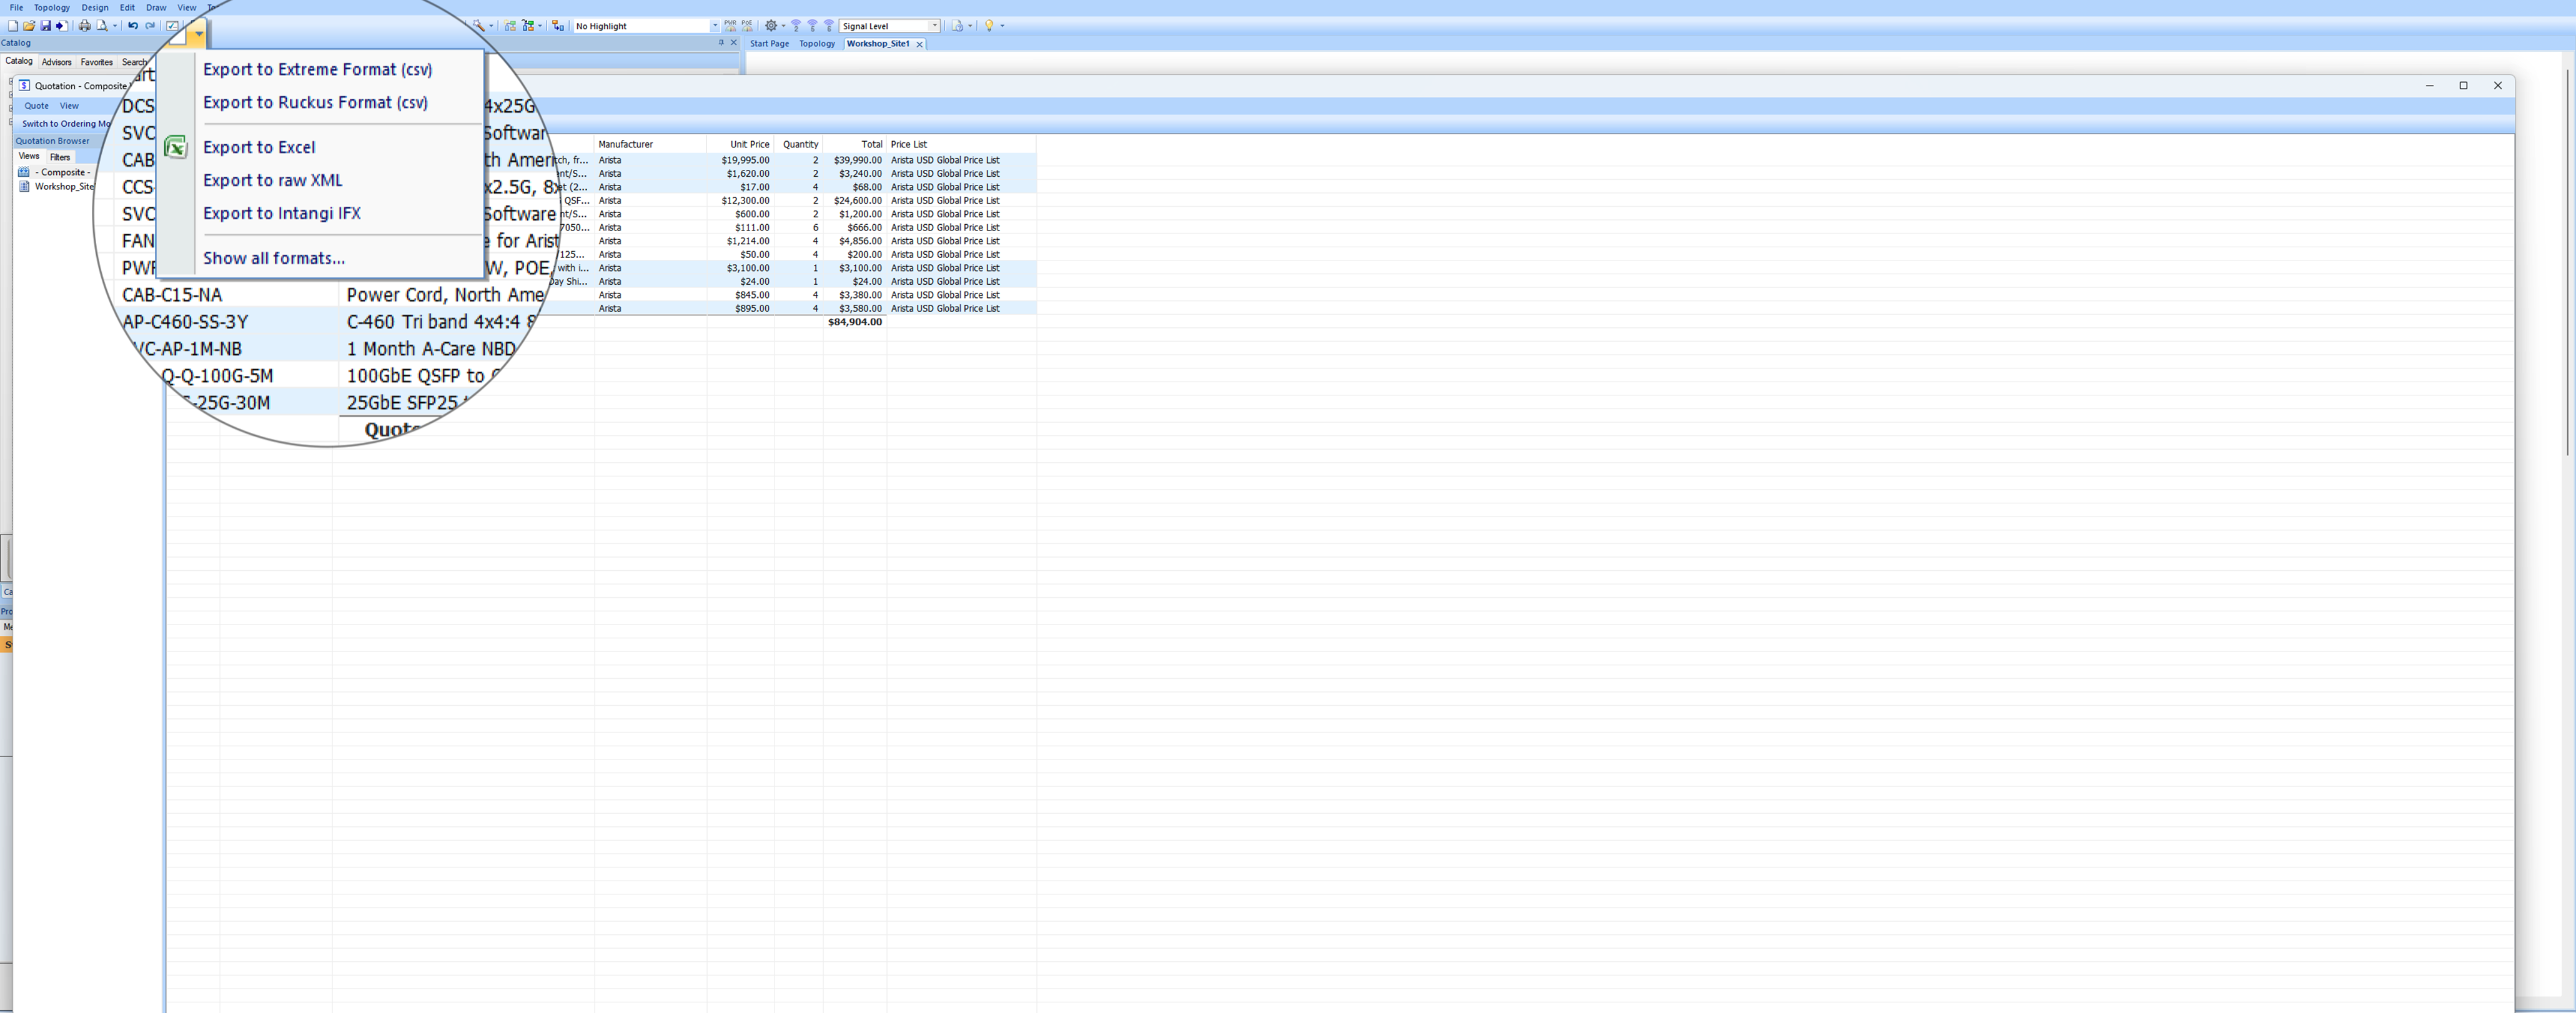Select Export to Excel
2576x1013 pixels.
point(259,147)
